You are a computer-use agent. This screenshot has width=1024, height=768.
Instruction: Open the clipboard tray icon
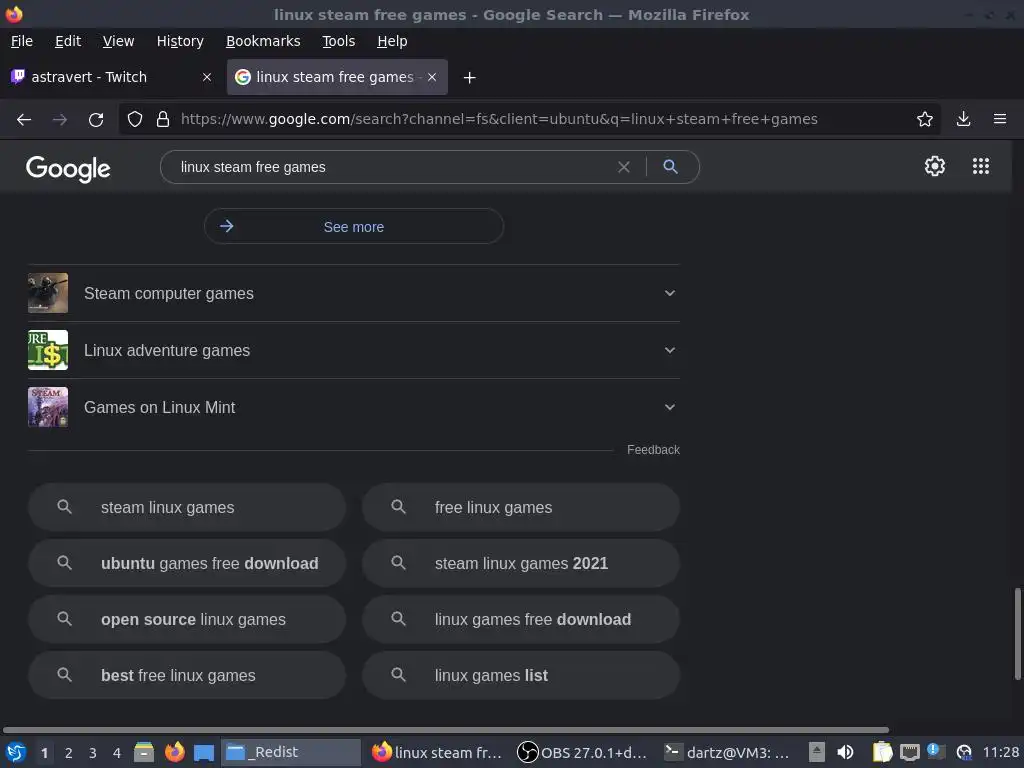click(x=882, y=752)
